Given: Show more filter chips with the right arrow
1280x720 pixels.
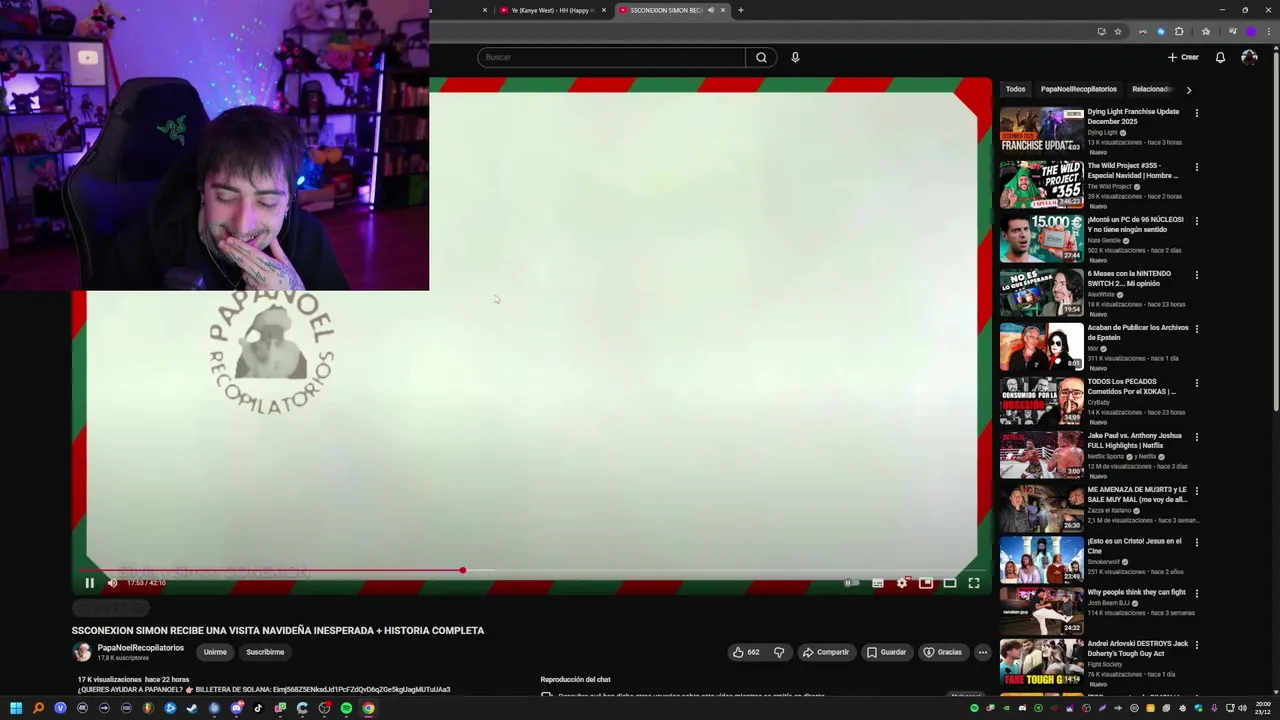Looking at the screenshot, I should point(1188,90).
